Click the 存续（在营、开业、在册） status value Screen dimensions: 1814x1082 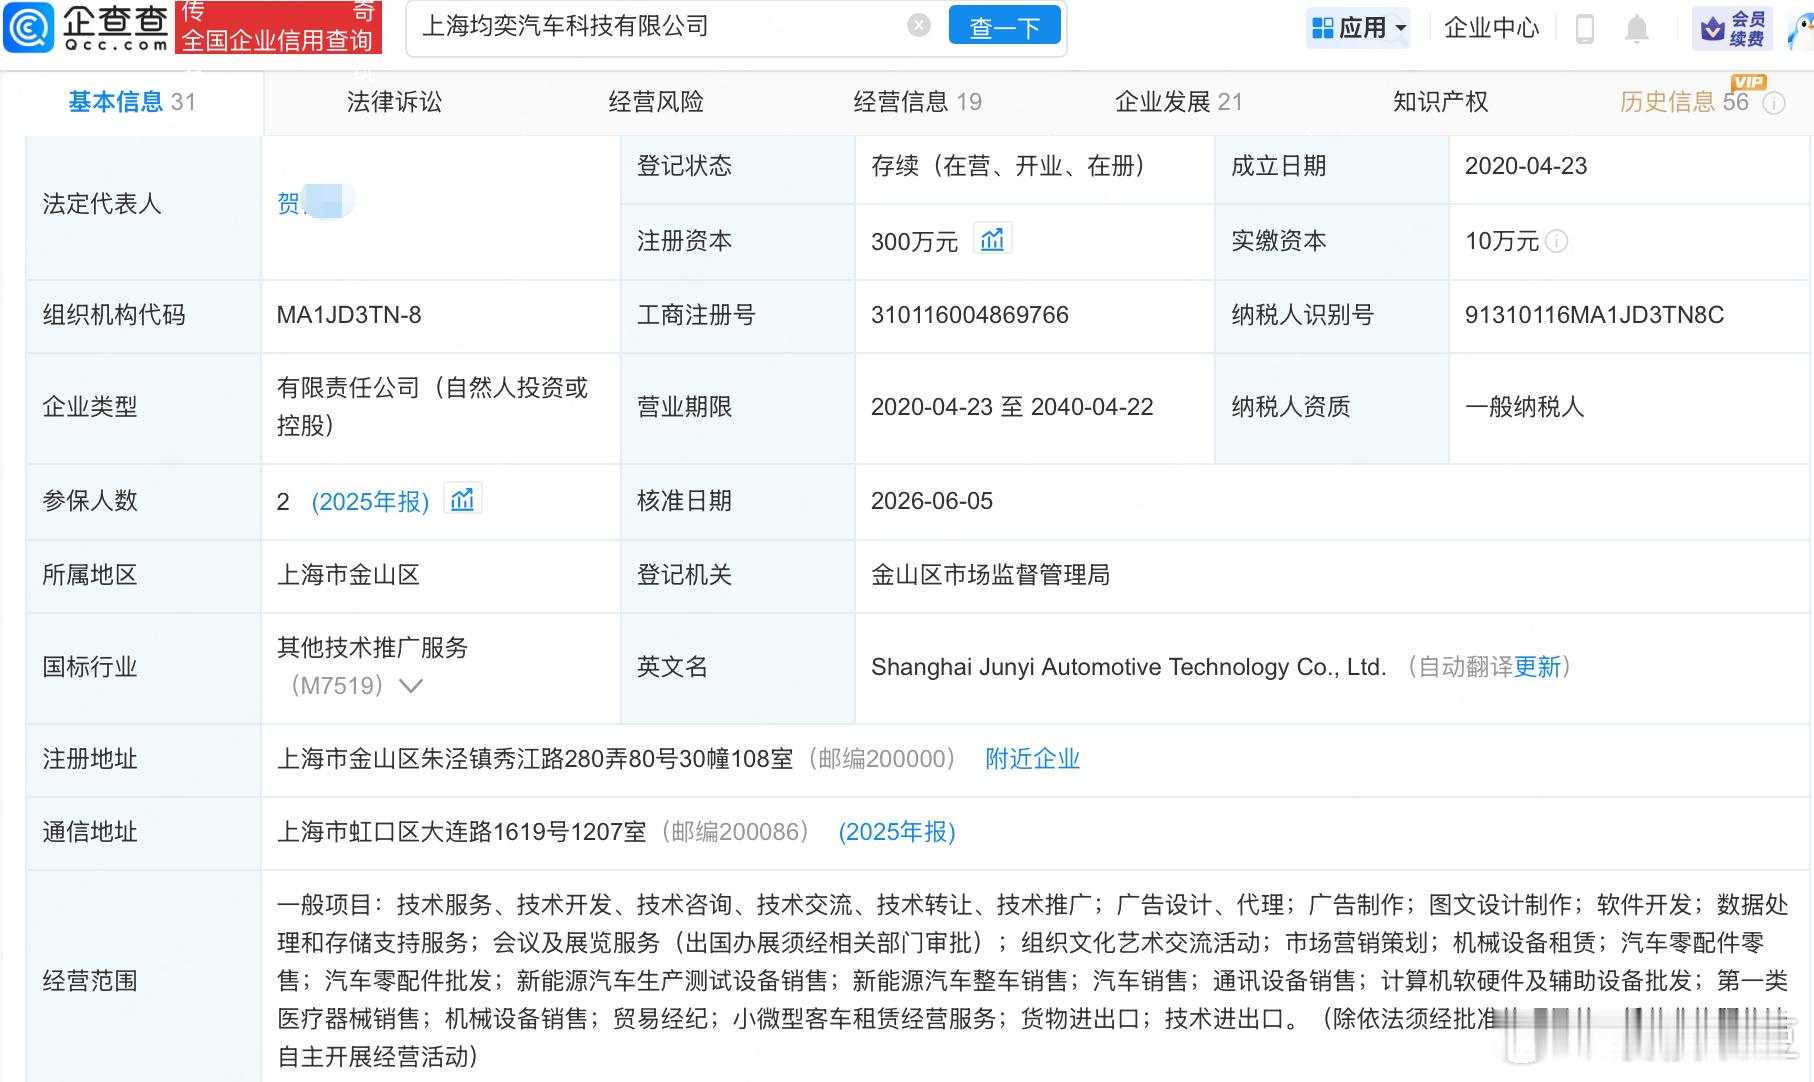1007,166
